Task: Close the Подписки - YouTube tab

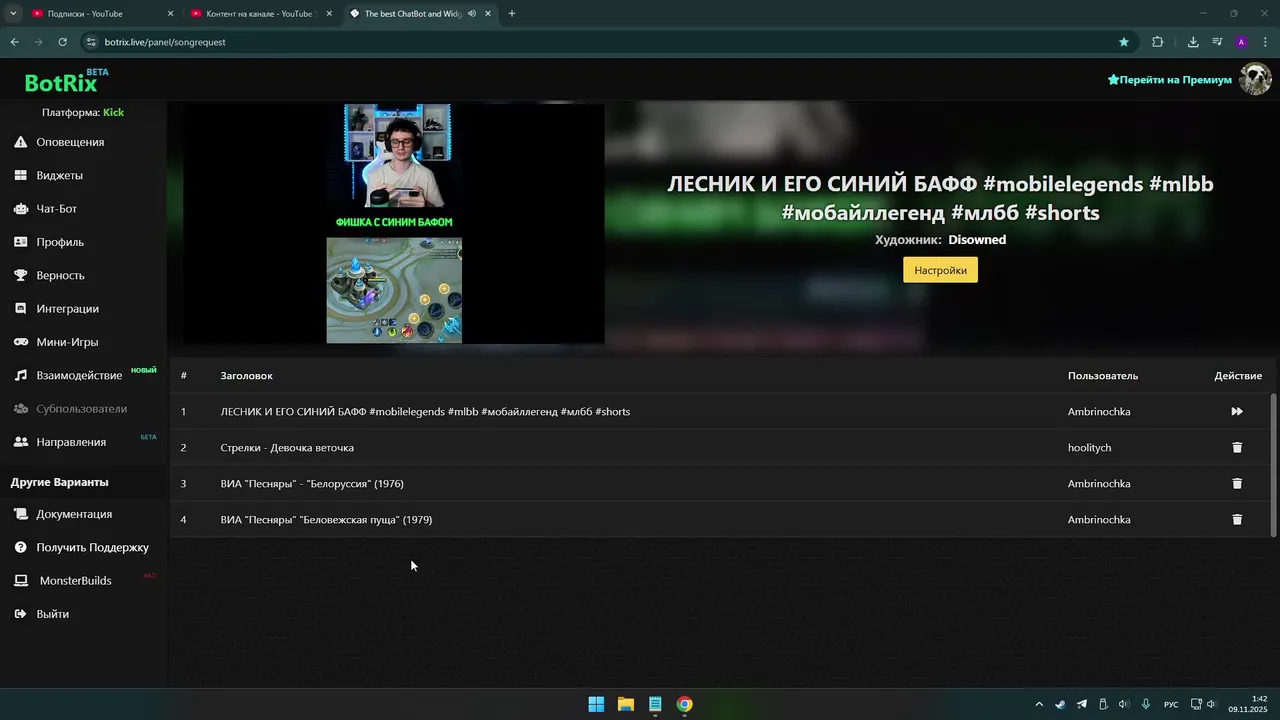Action: click(x=170, y=14)
